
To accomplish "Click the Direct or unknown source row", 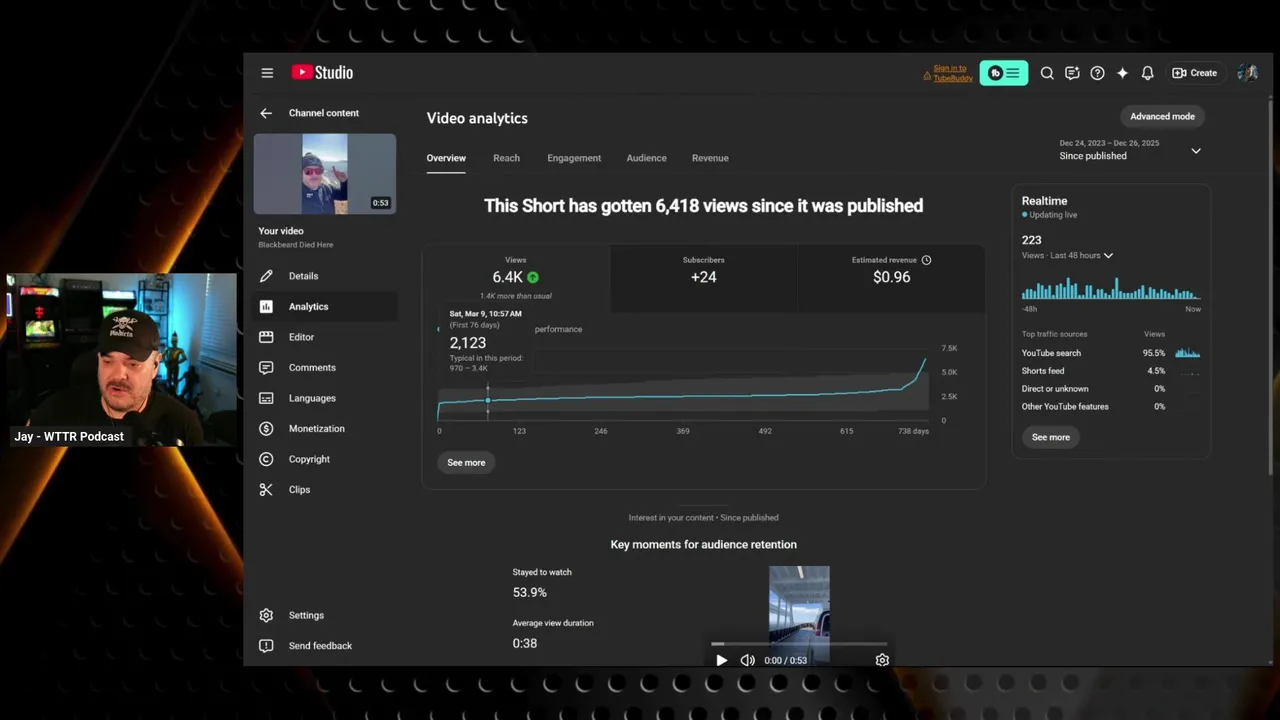I will coord(1110,389).
